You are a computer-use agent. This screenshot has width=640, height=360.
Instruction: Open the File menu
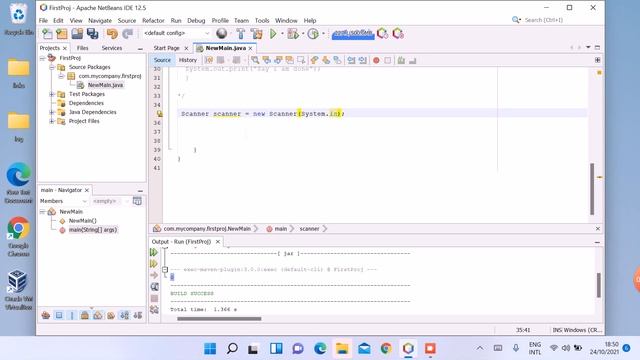pyautogui.click(x=43, y=20)
